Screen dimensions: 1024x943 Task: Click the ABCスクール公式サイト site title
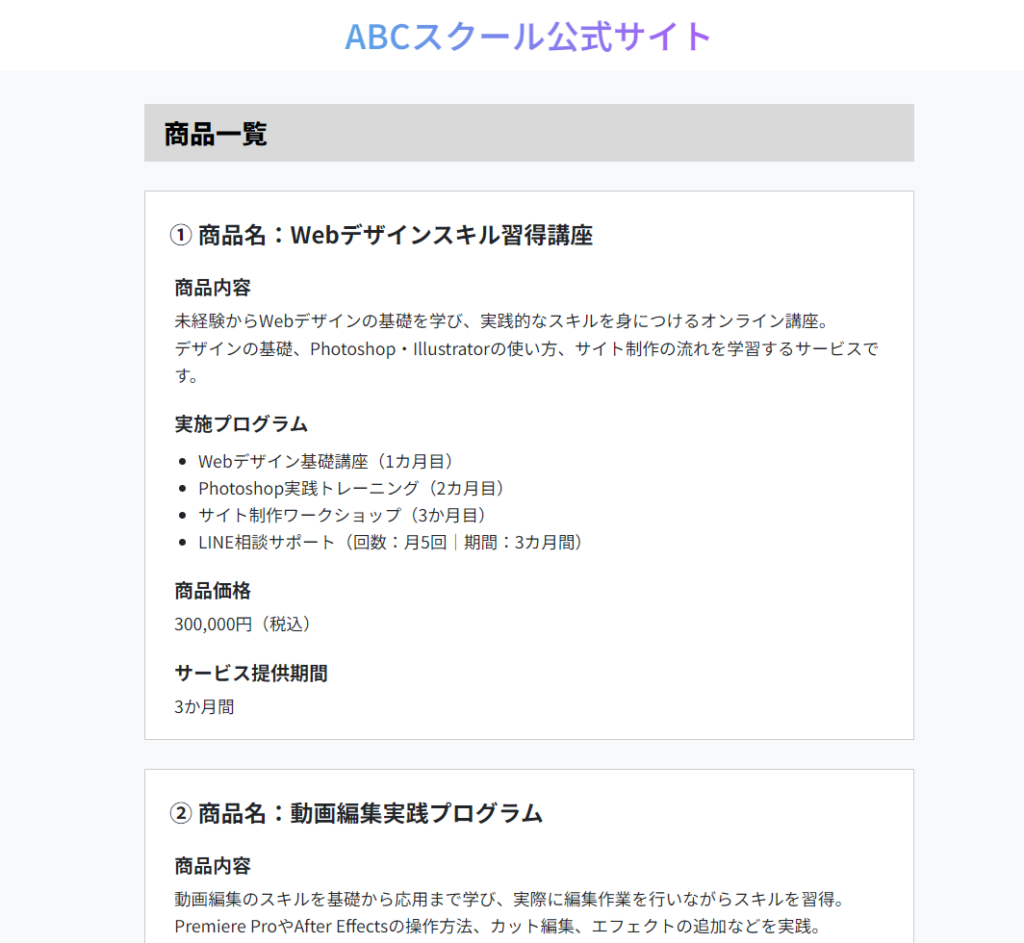pyautogui.click(x=528, y=36)
